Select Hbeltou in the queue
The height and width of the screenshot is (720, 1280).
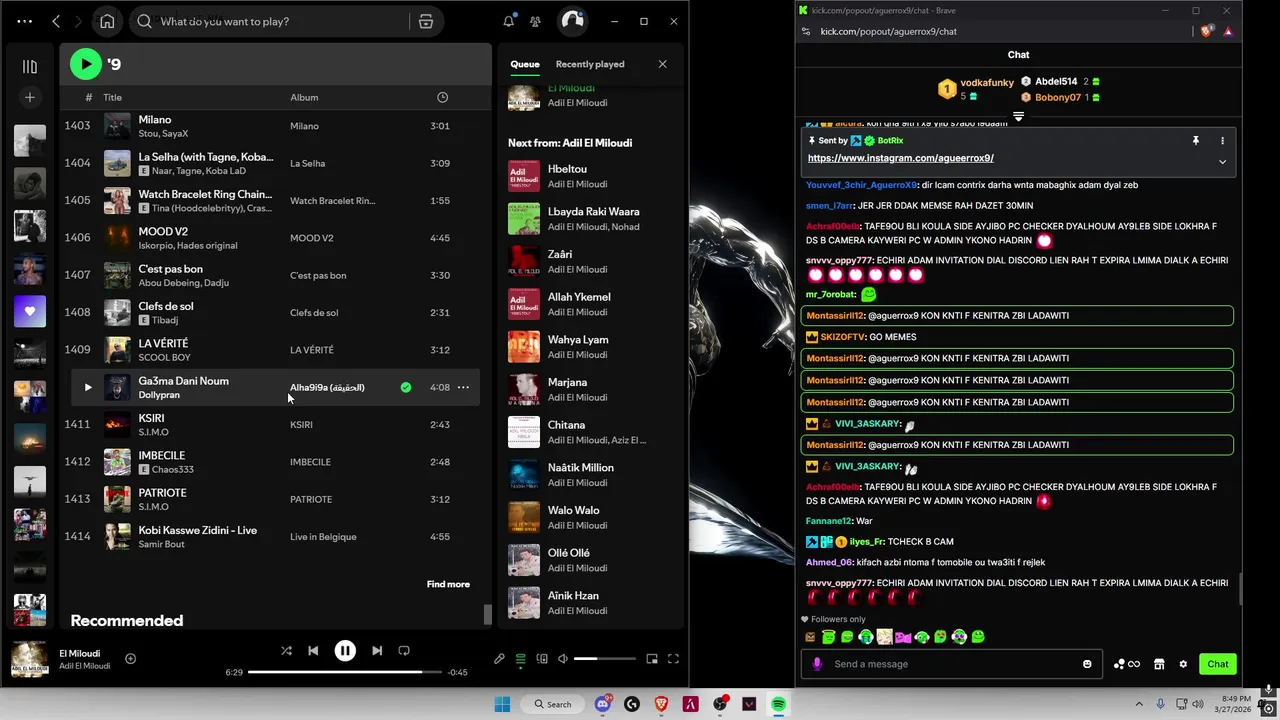coord(591,176)
